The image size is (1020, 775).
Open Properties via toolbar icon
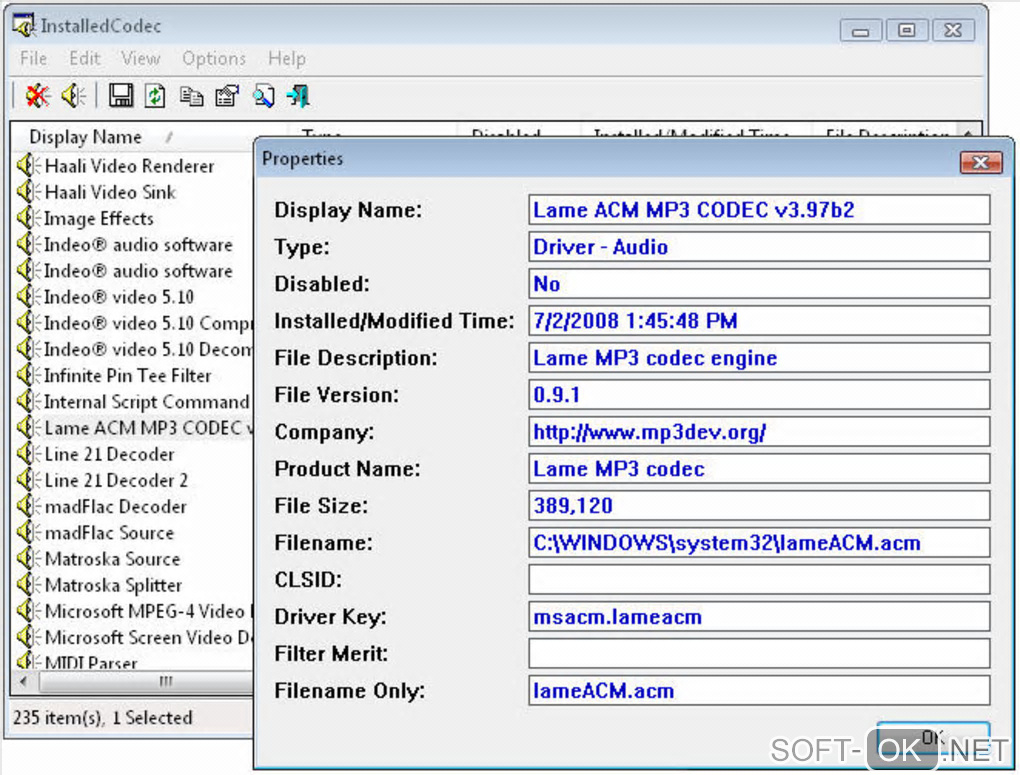coord(227,96)
